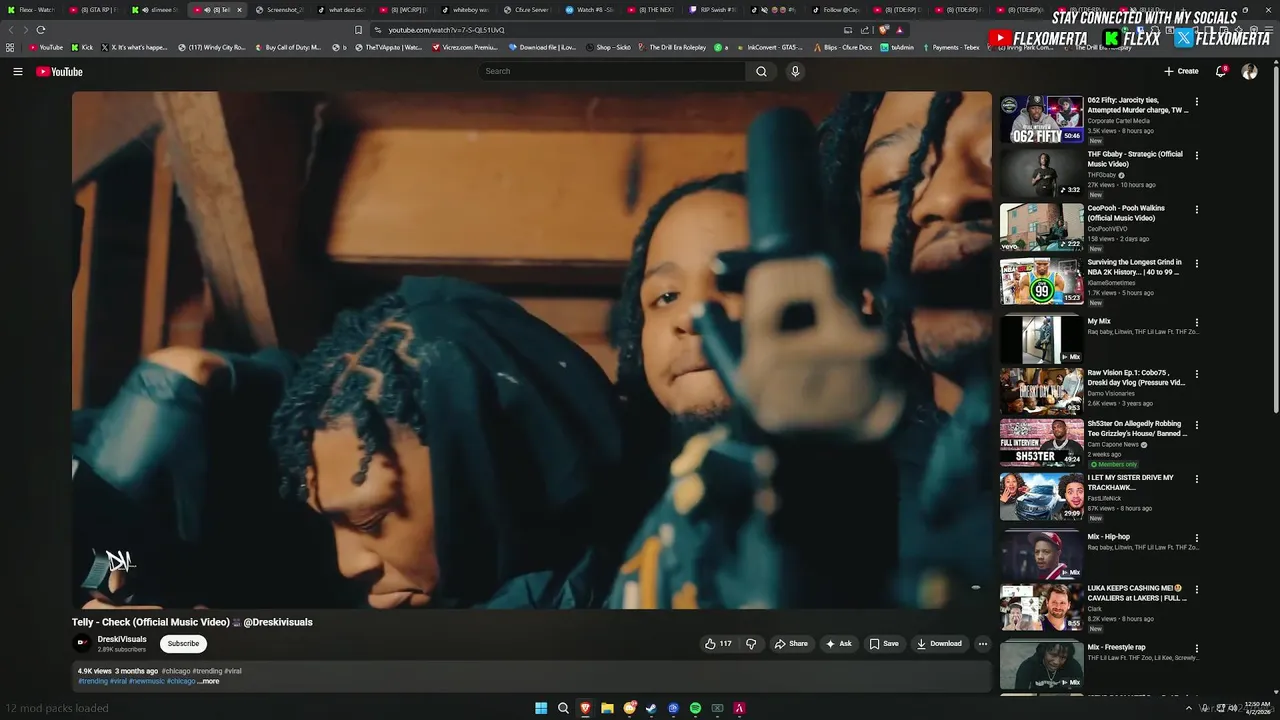
Task: Like the video with 117 likes
Action: 718,644
